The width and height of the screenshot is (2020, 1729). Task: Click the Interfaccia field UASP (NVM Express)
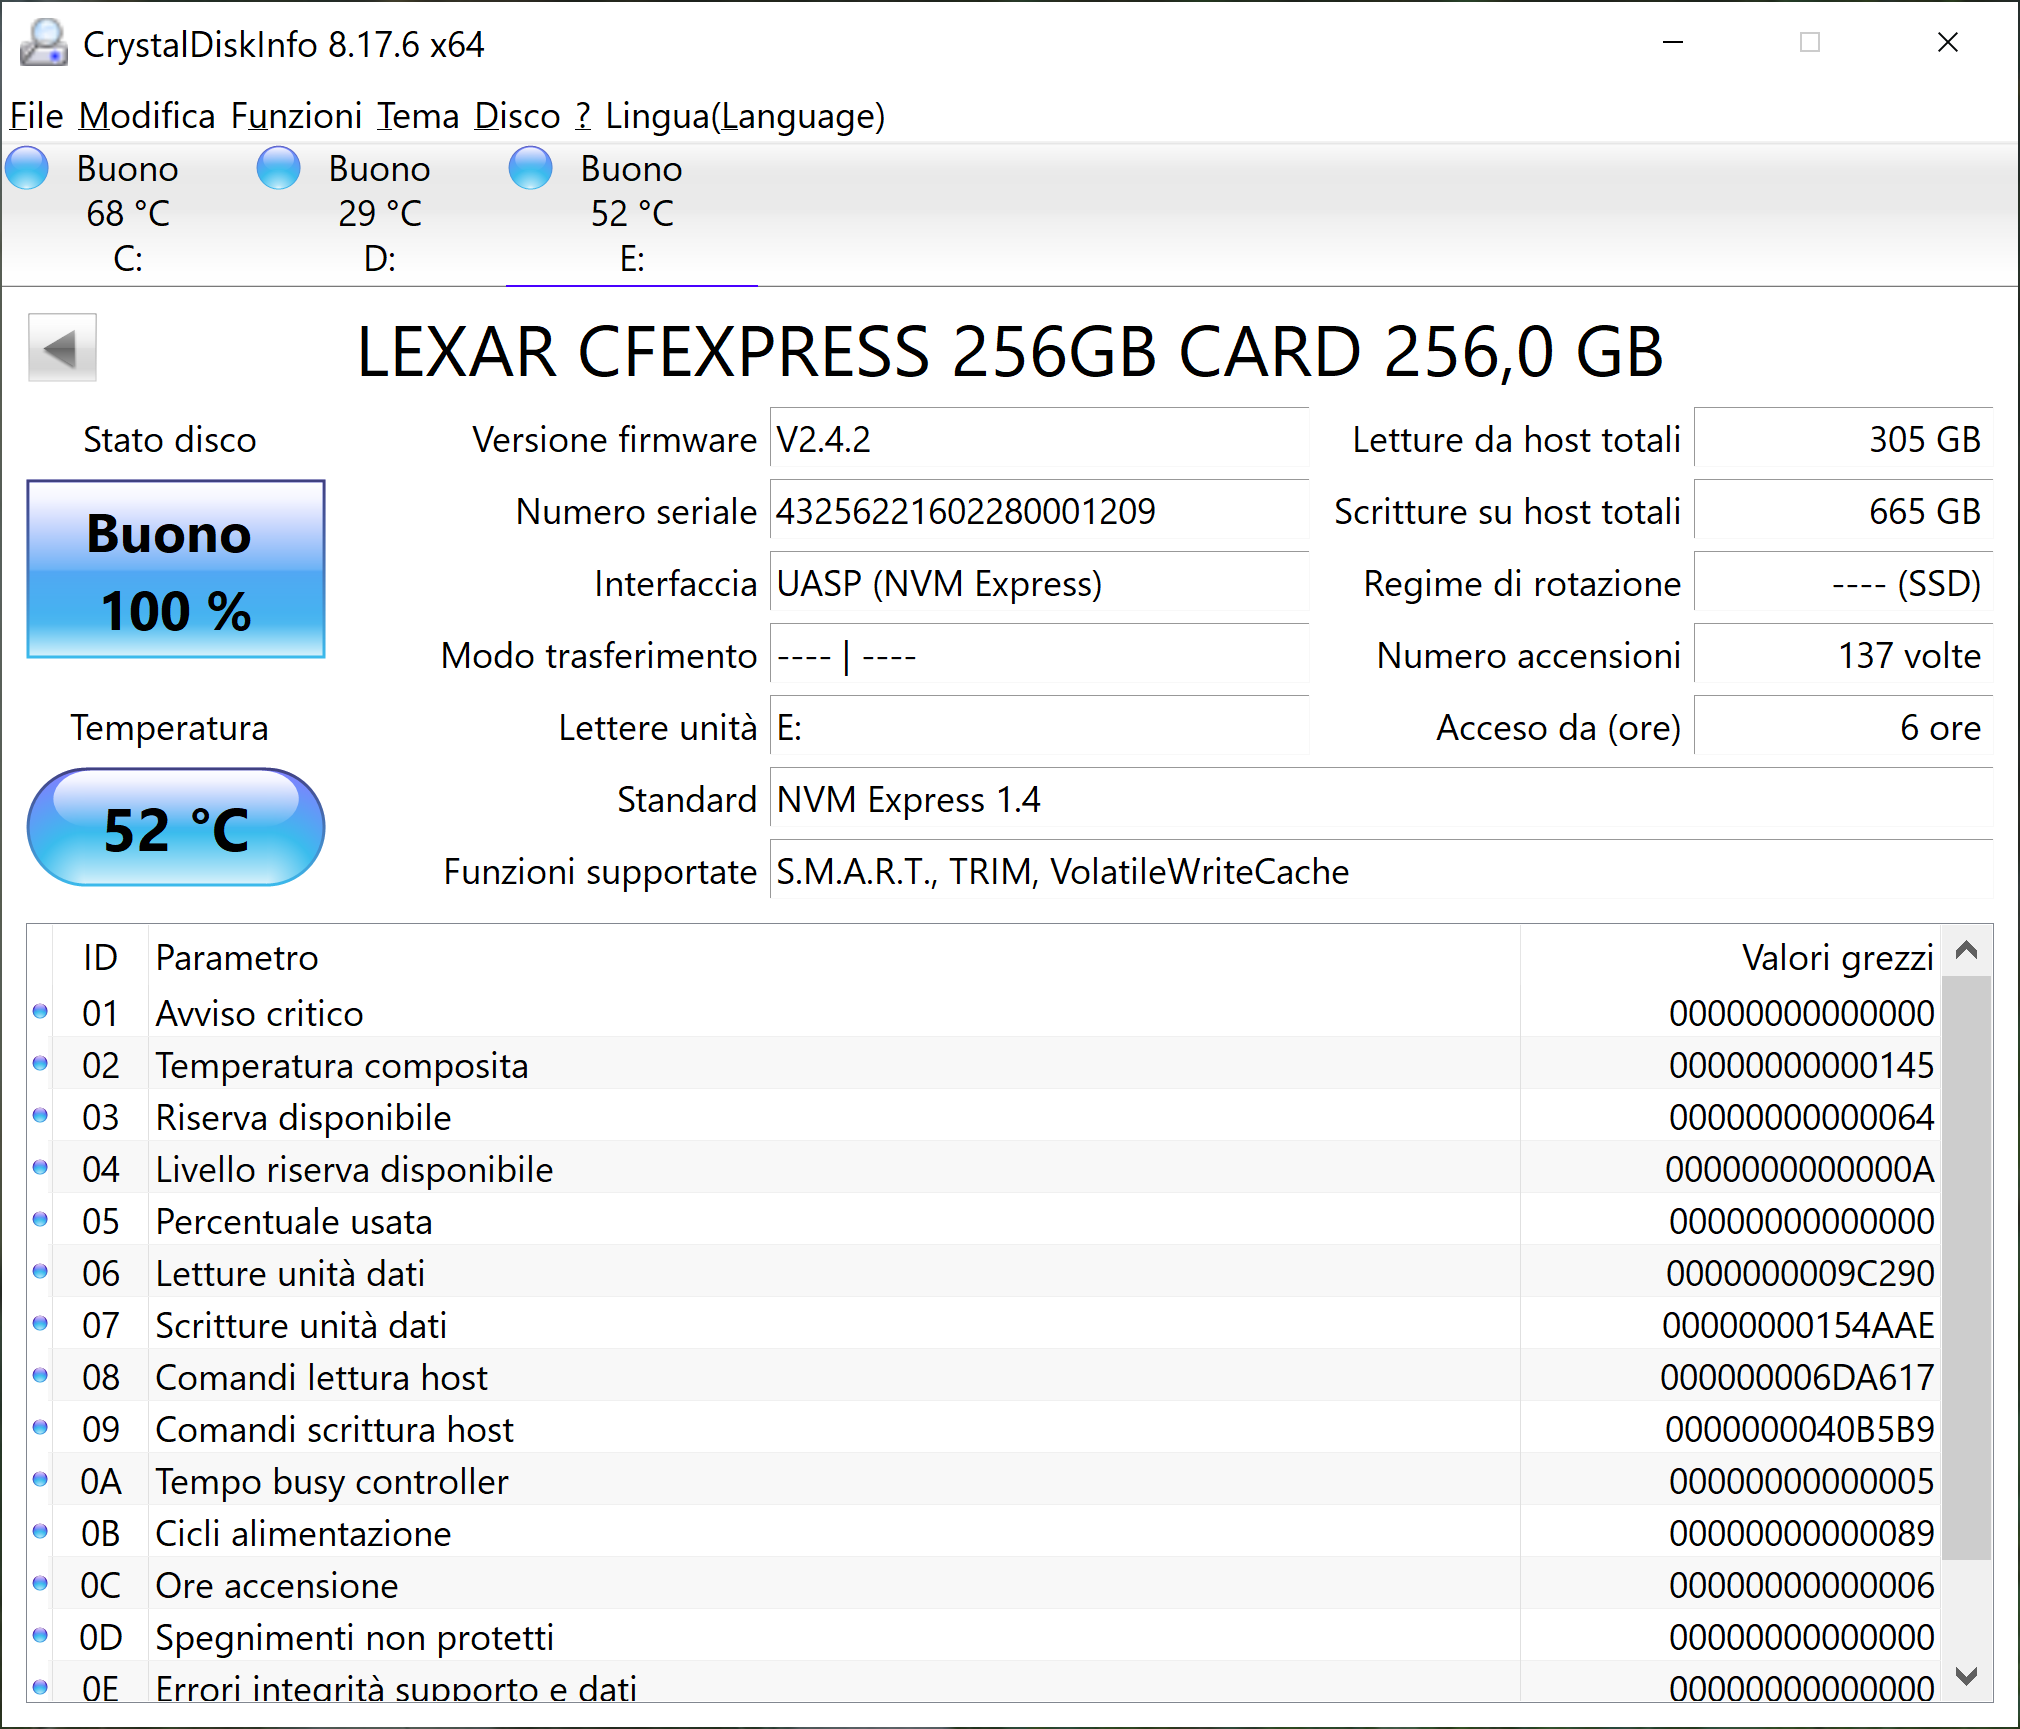pyautogui.click(x=1039, y=583)
